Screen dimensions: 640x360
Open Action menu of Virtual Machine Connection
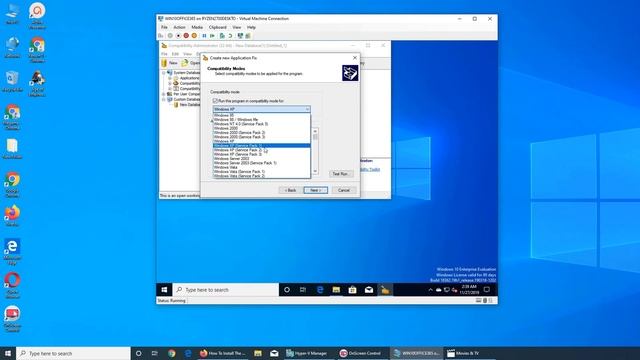coord(179,27)
